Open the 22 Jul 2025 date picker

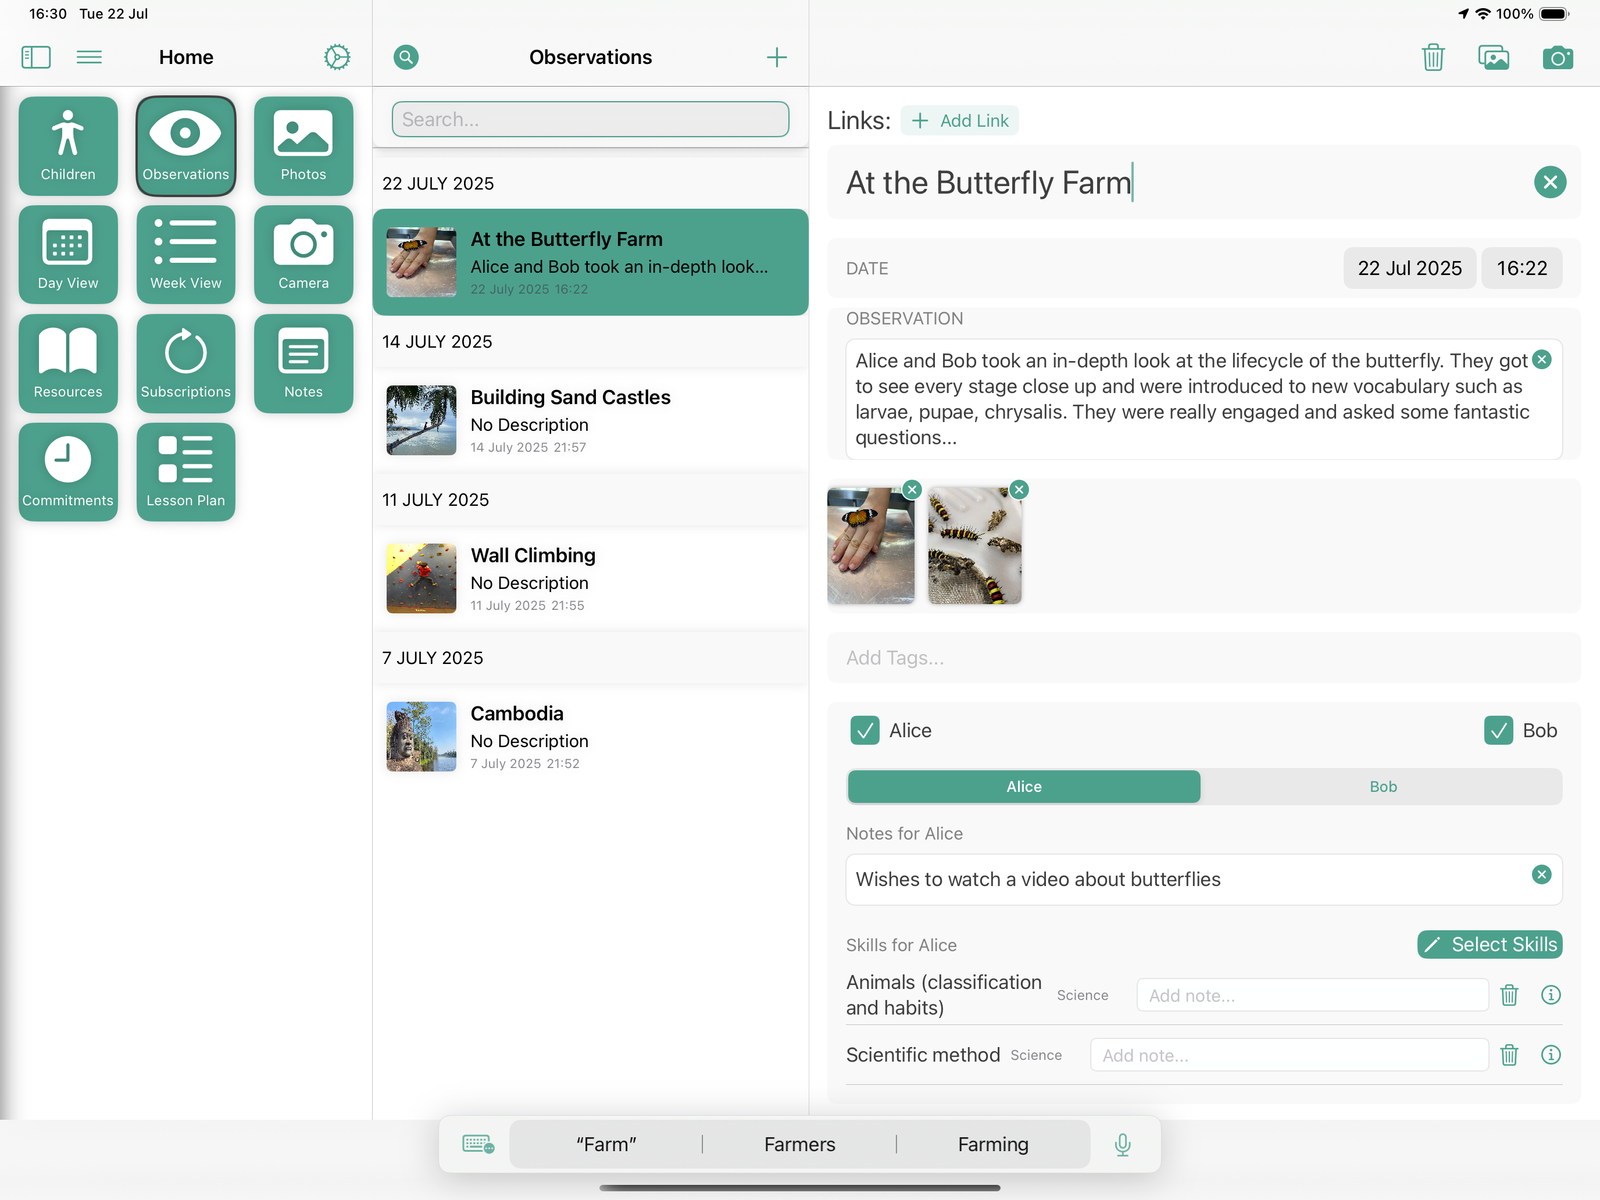(1408, 268)
